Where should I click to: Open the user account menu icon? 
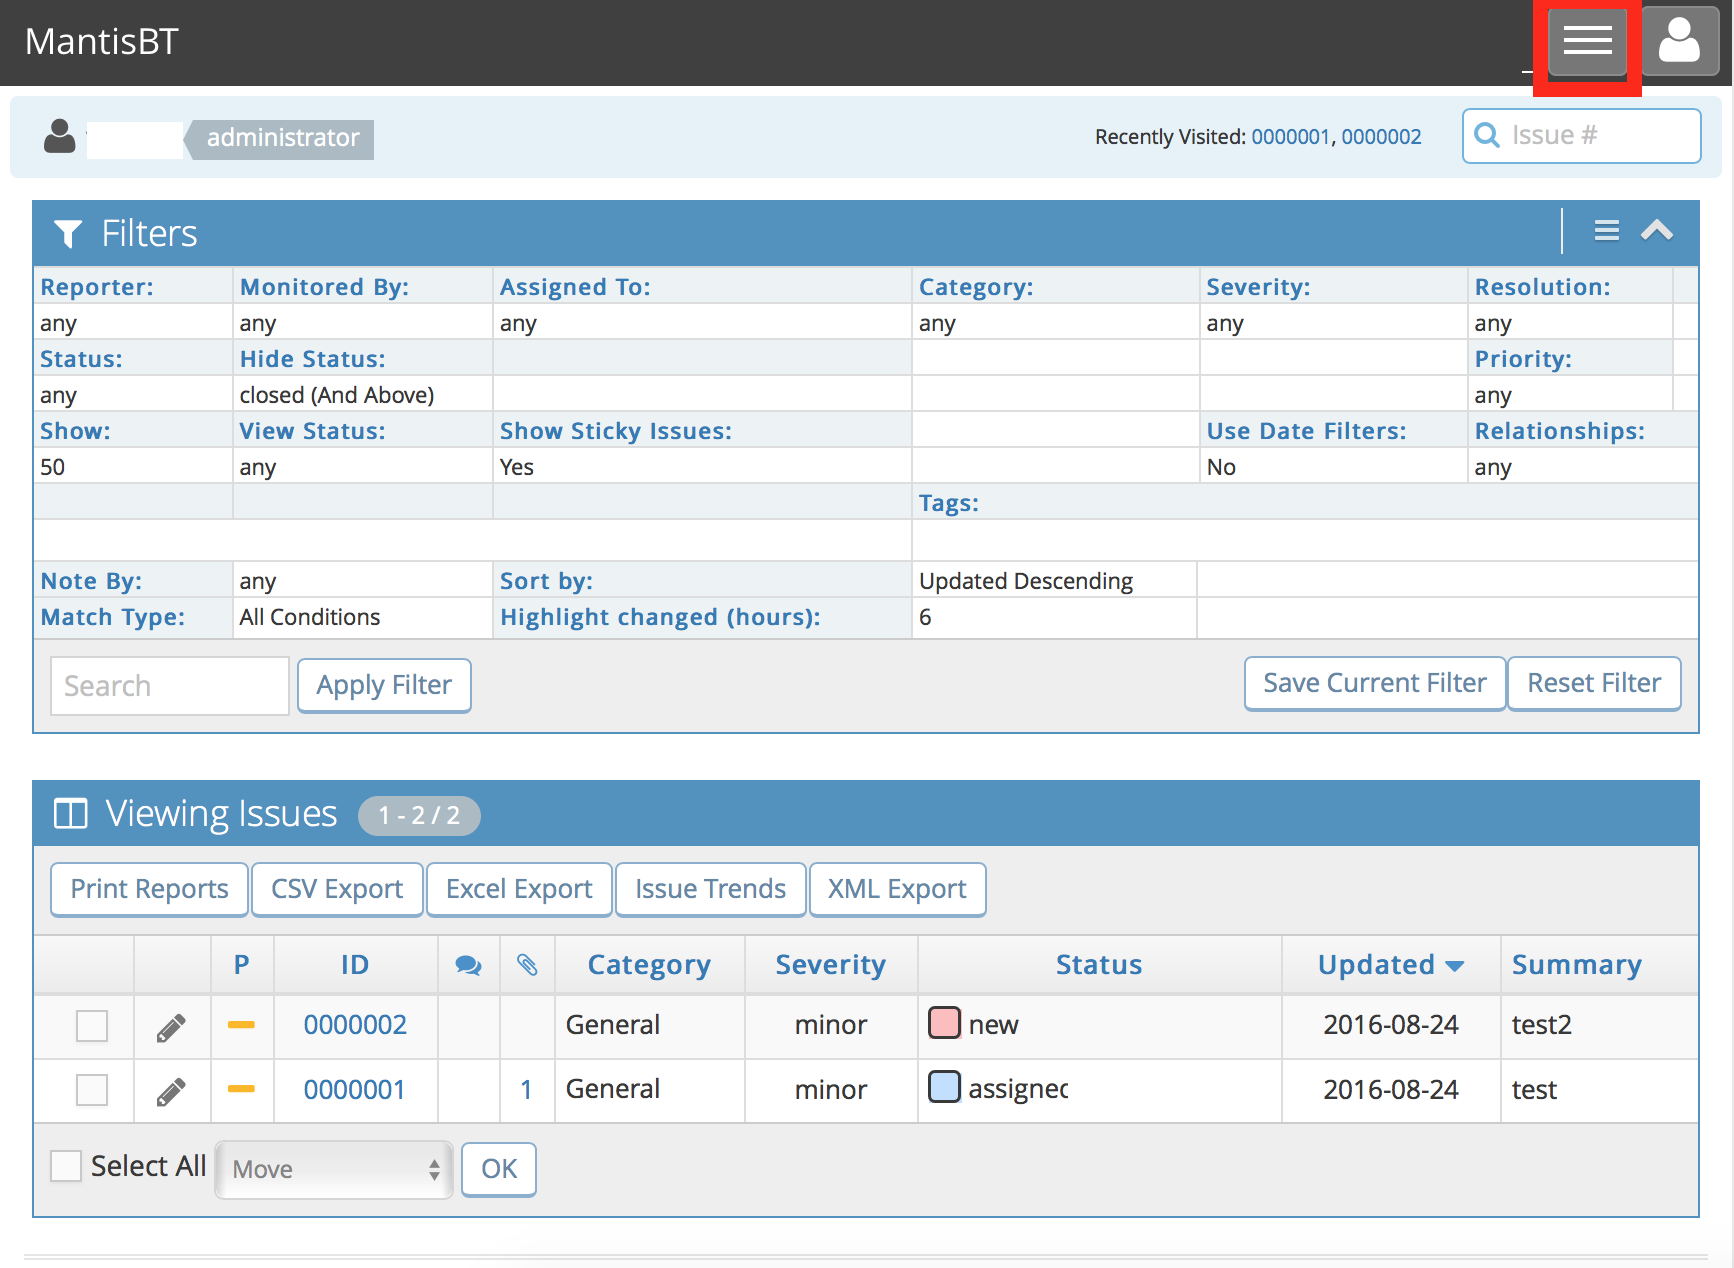click(x=1679, y=42)
